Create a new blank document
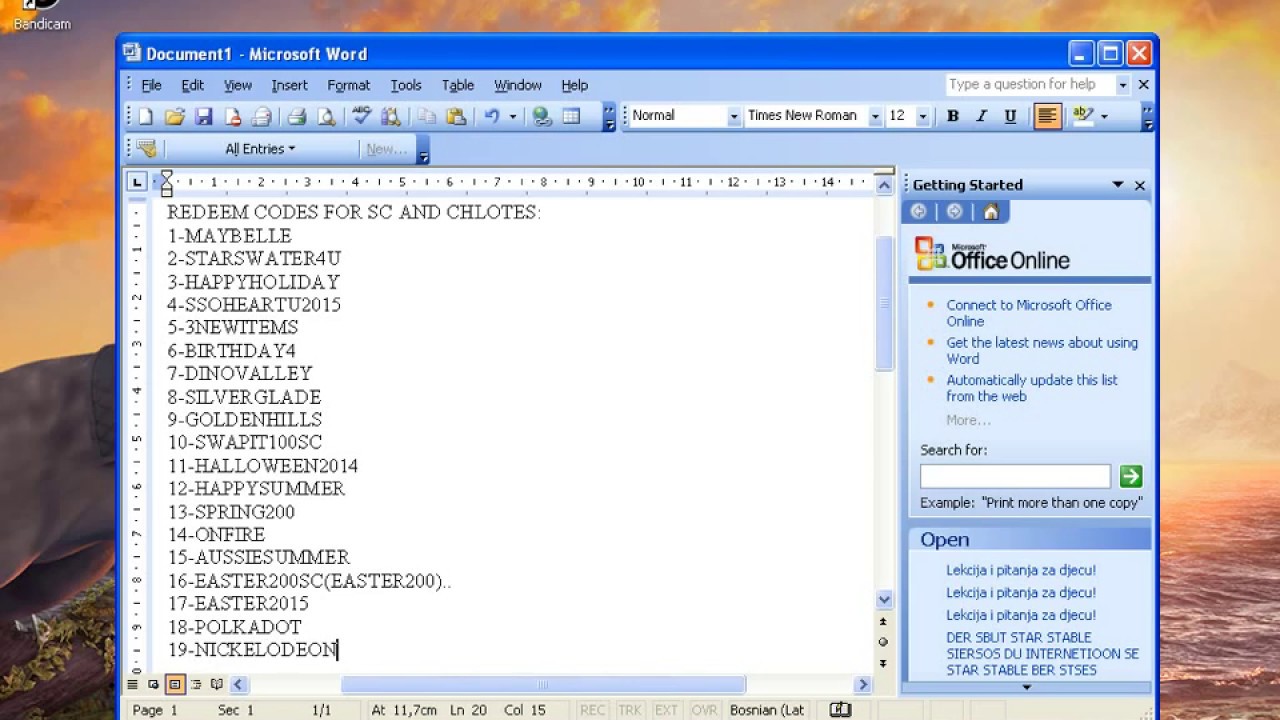 (x=146, y=117)
